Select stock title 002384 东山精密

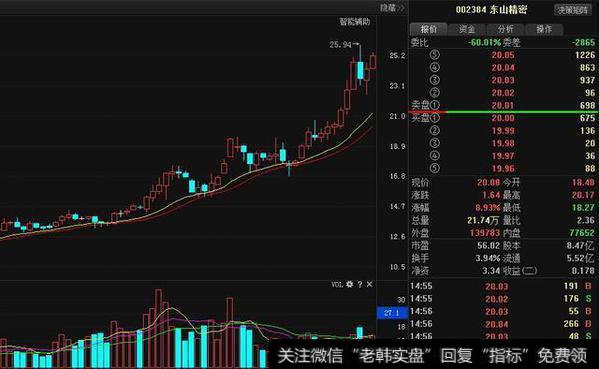click(x=491, y=10)
